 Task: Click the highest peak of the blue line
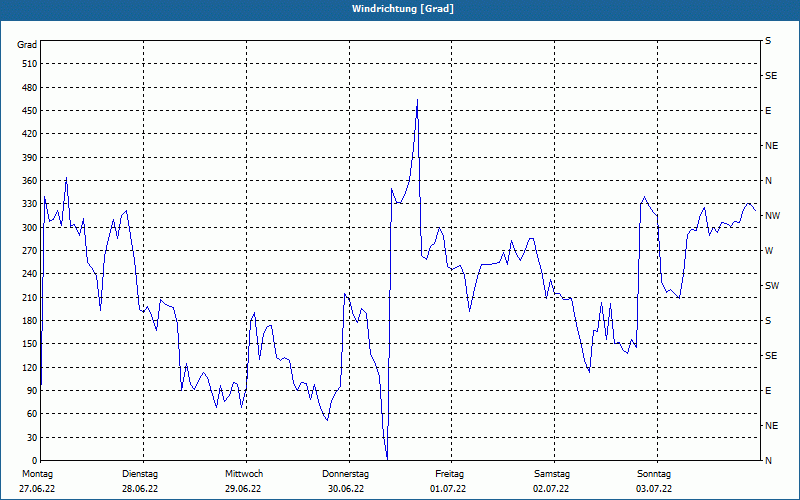417,100
